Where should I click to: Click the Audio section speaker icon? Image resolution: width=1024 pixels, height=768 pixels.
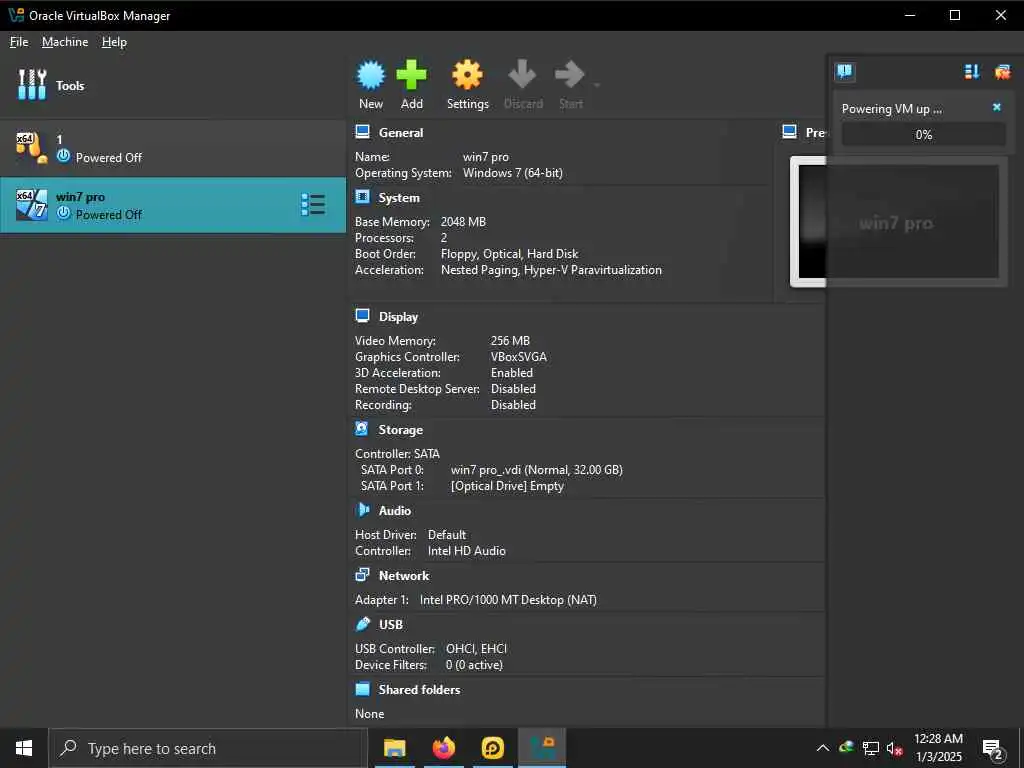coord(362,509)
